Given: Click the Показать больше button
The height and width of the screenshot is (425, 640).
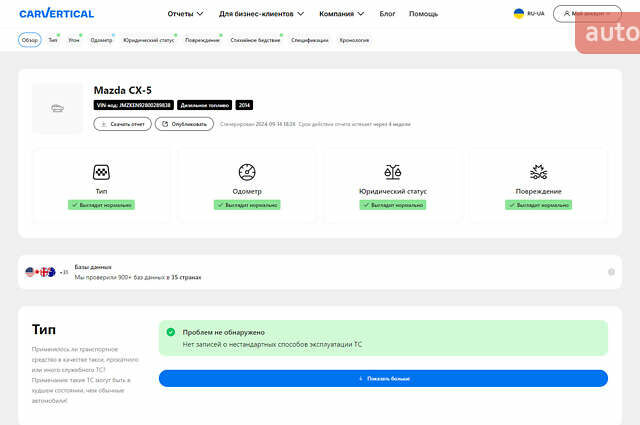Looking at the screenshot, I should (x=383, y=378).
